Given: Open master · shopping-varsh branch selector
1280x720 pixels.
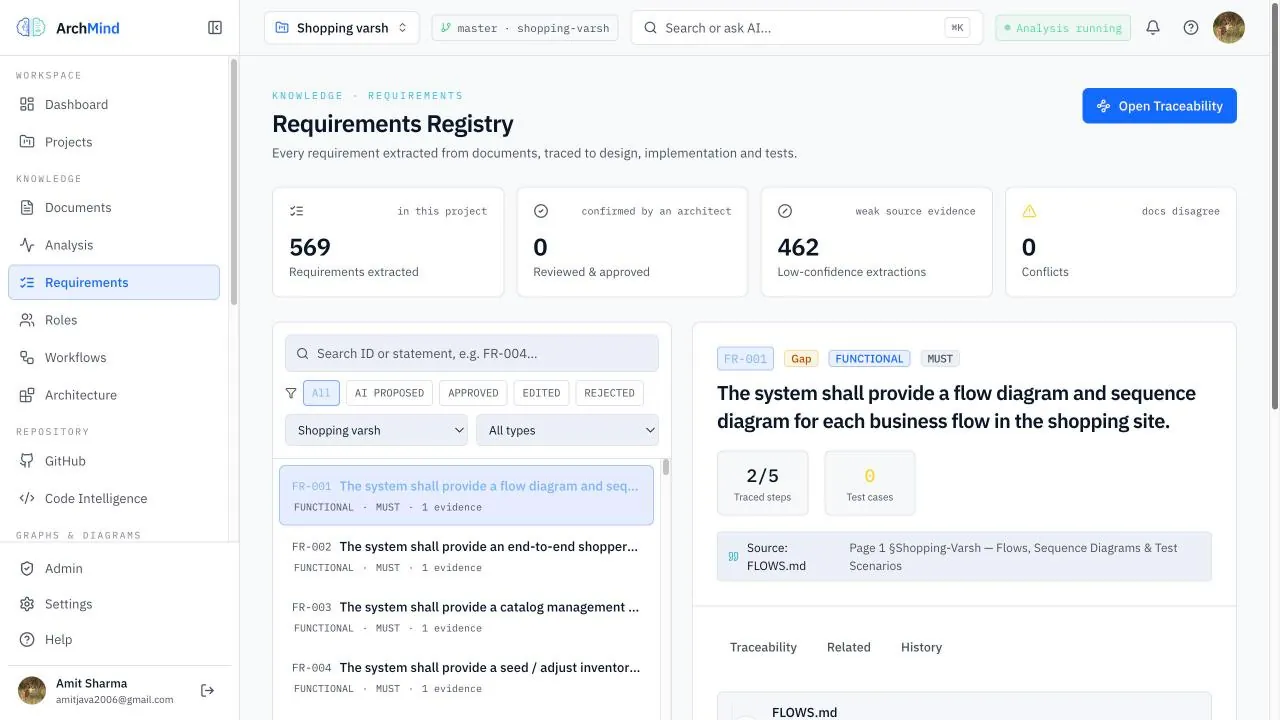Looking at the screenshot, I should click(x=525, y=28).
